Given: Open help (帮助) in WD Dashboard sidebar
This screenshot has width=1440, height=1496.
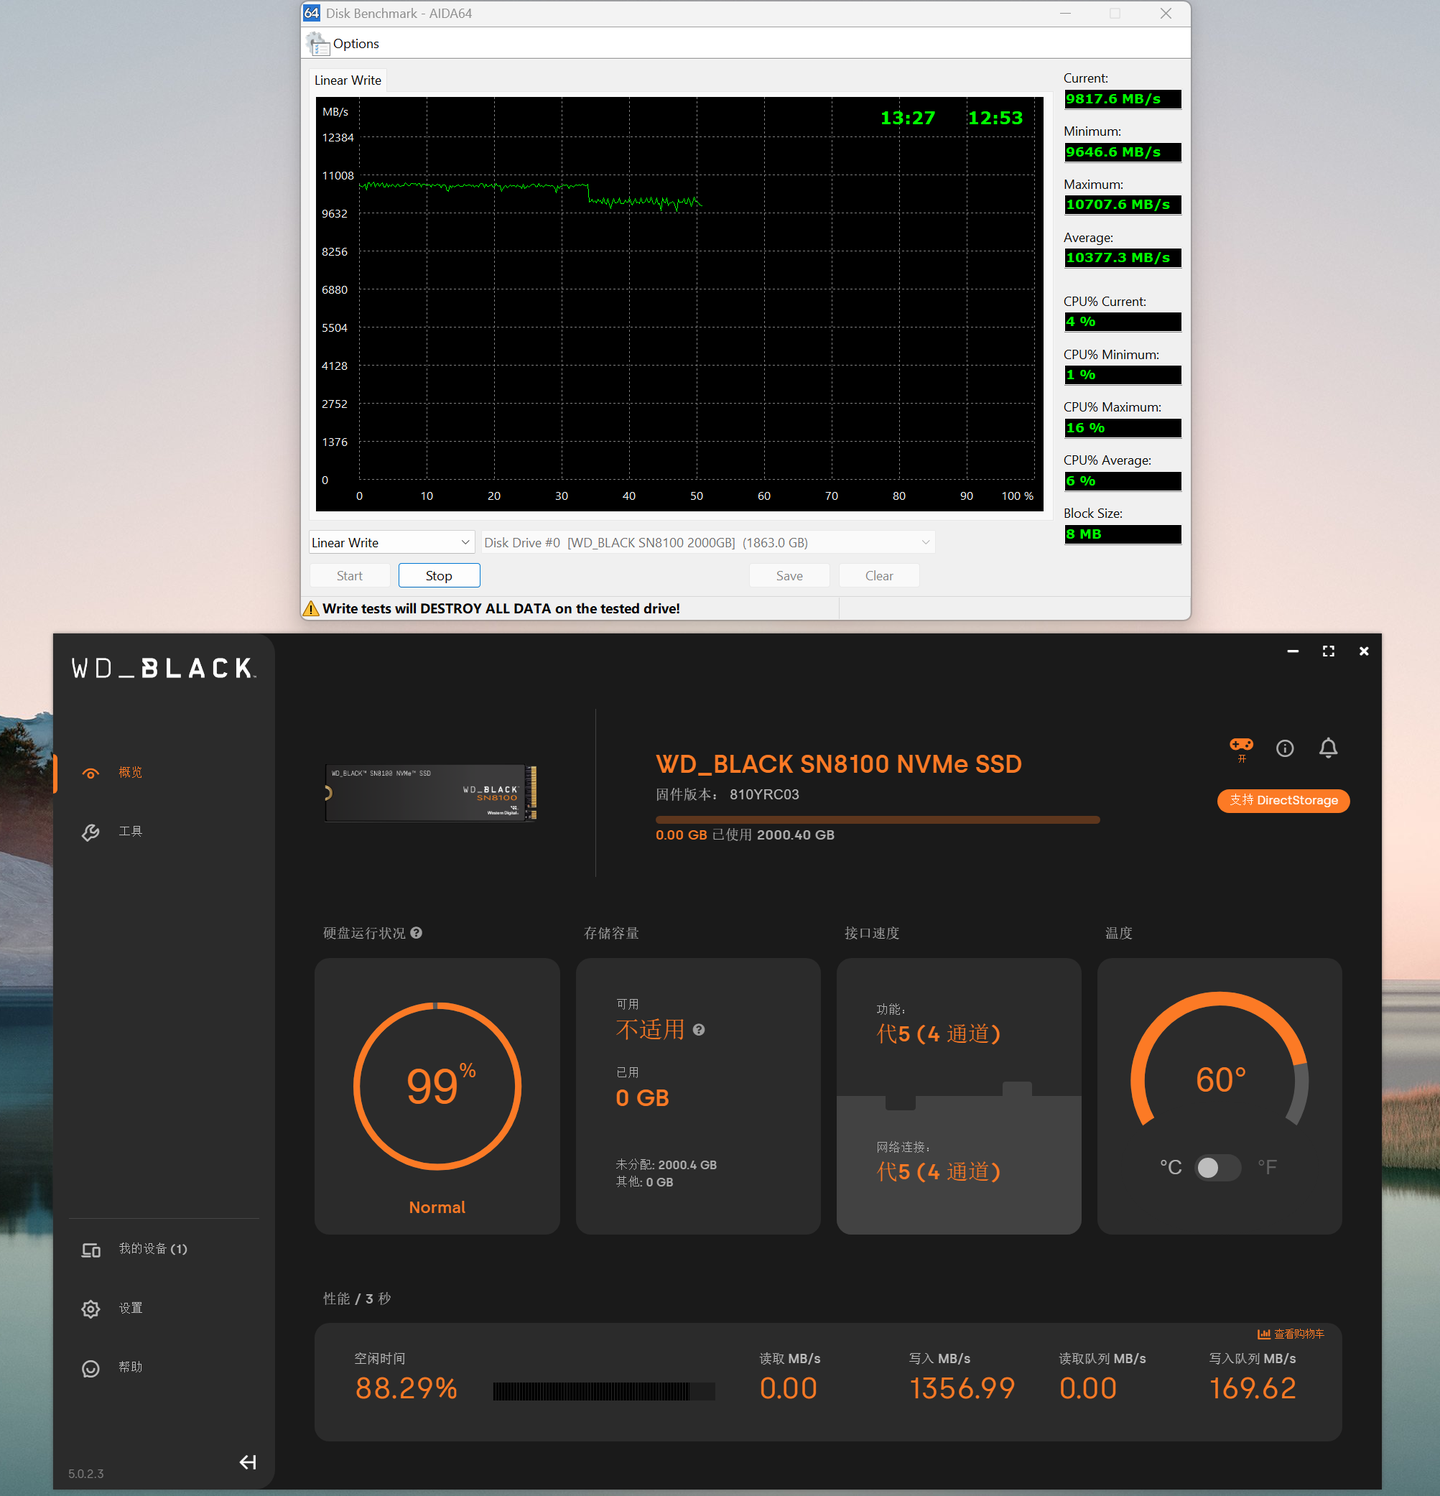Looking at the screenshot, I should (130, 1367).
